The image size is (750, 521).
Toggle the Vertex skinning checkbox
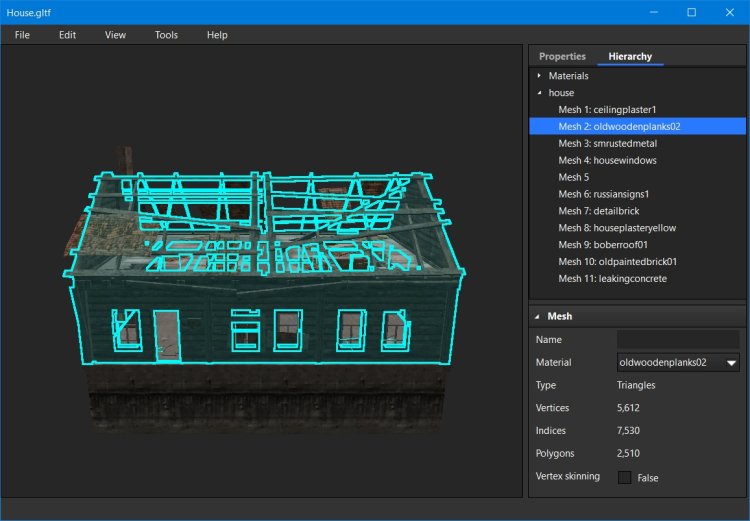[625, 477]
